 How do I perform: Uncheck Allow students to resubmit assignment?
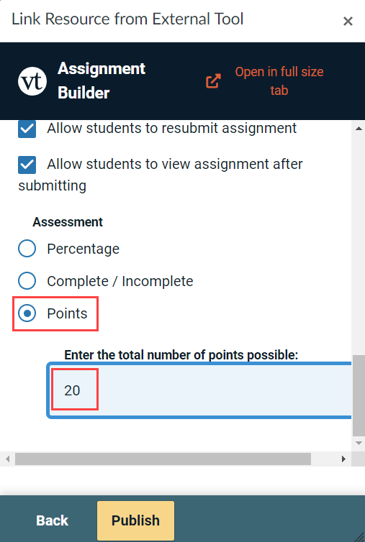tap(27, 129)
